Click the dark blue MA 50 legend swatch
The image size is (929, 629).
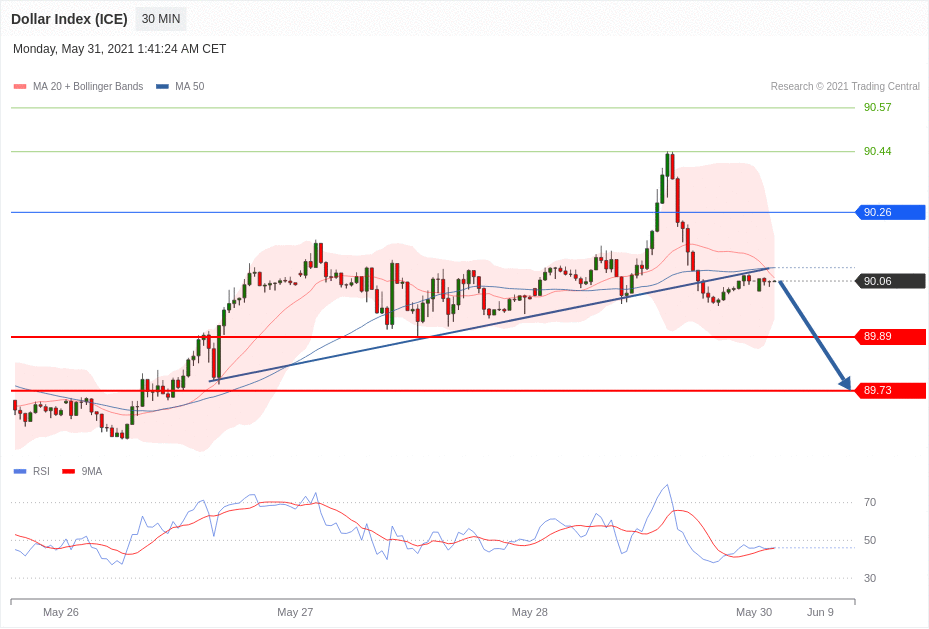(162, 87)
